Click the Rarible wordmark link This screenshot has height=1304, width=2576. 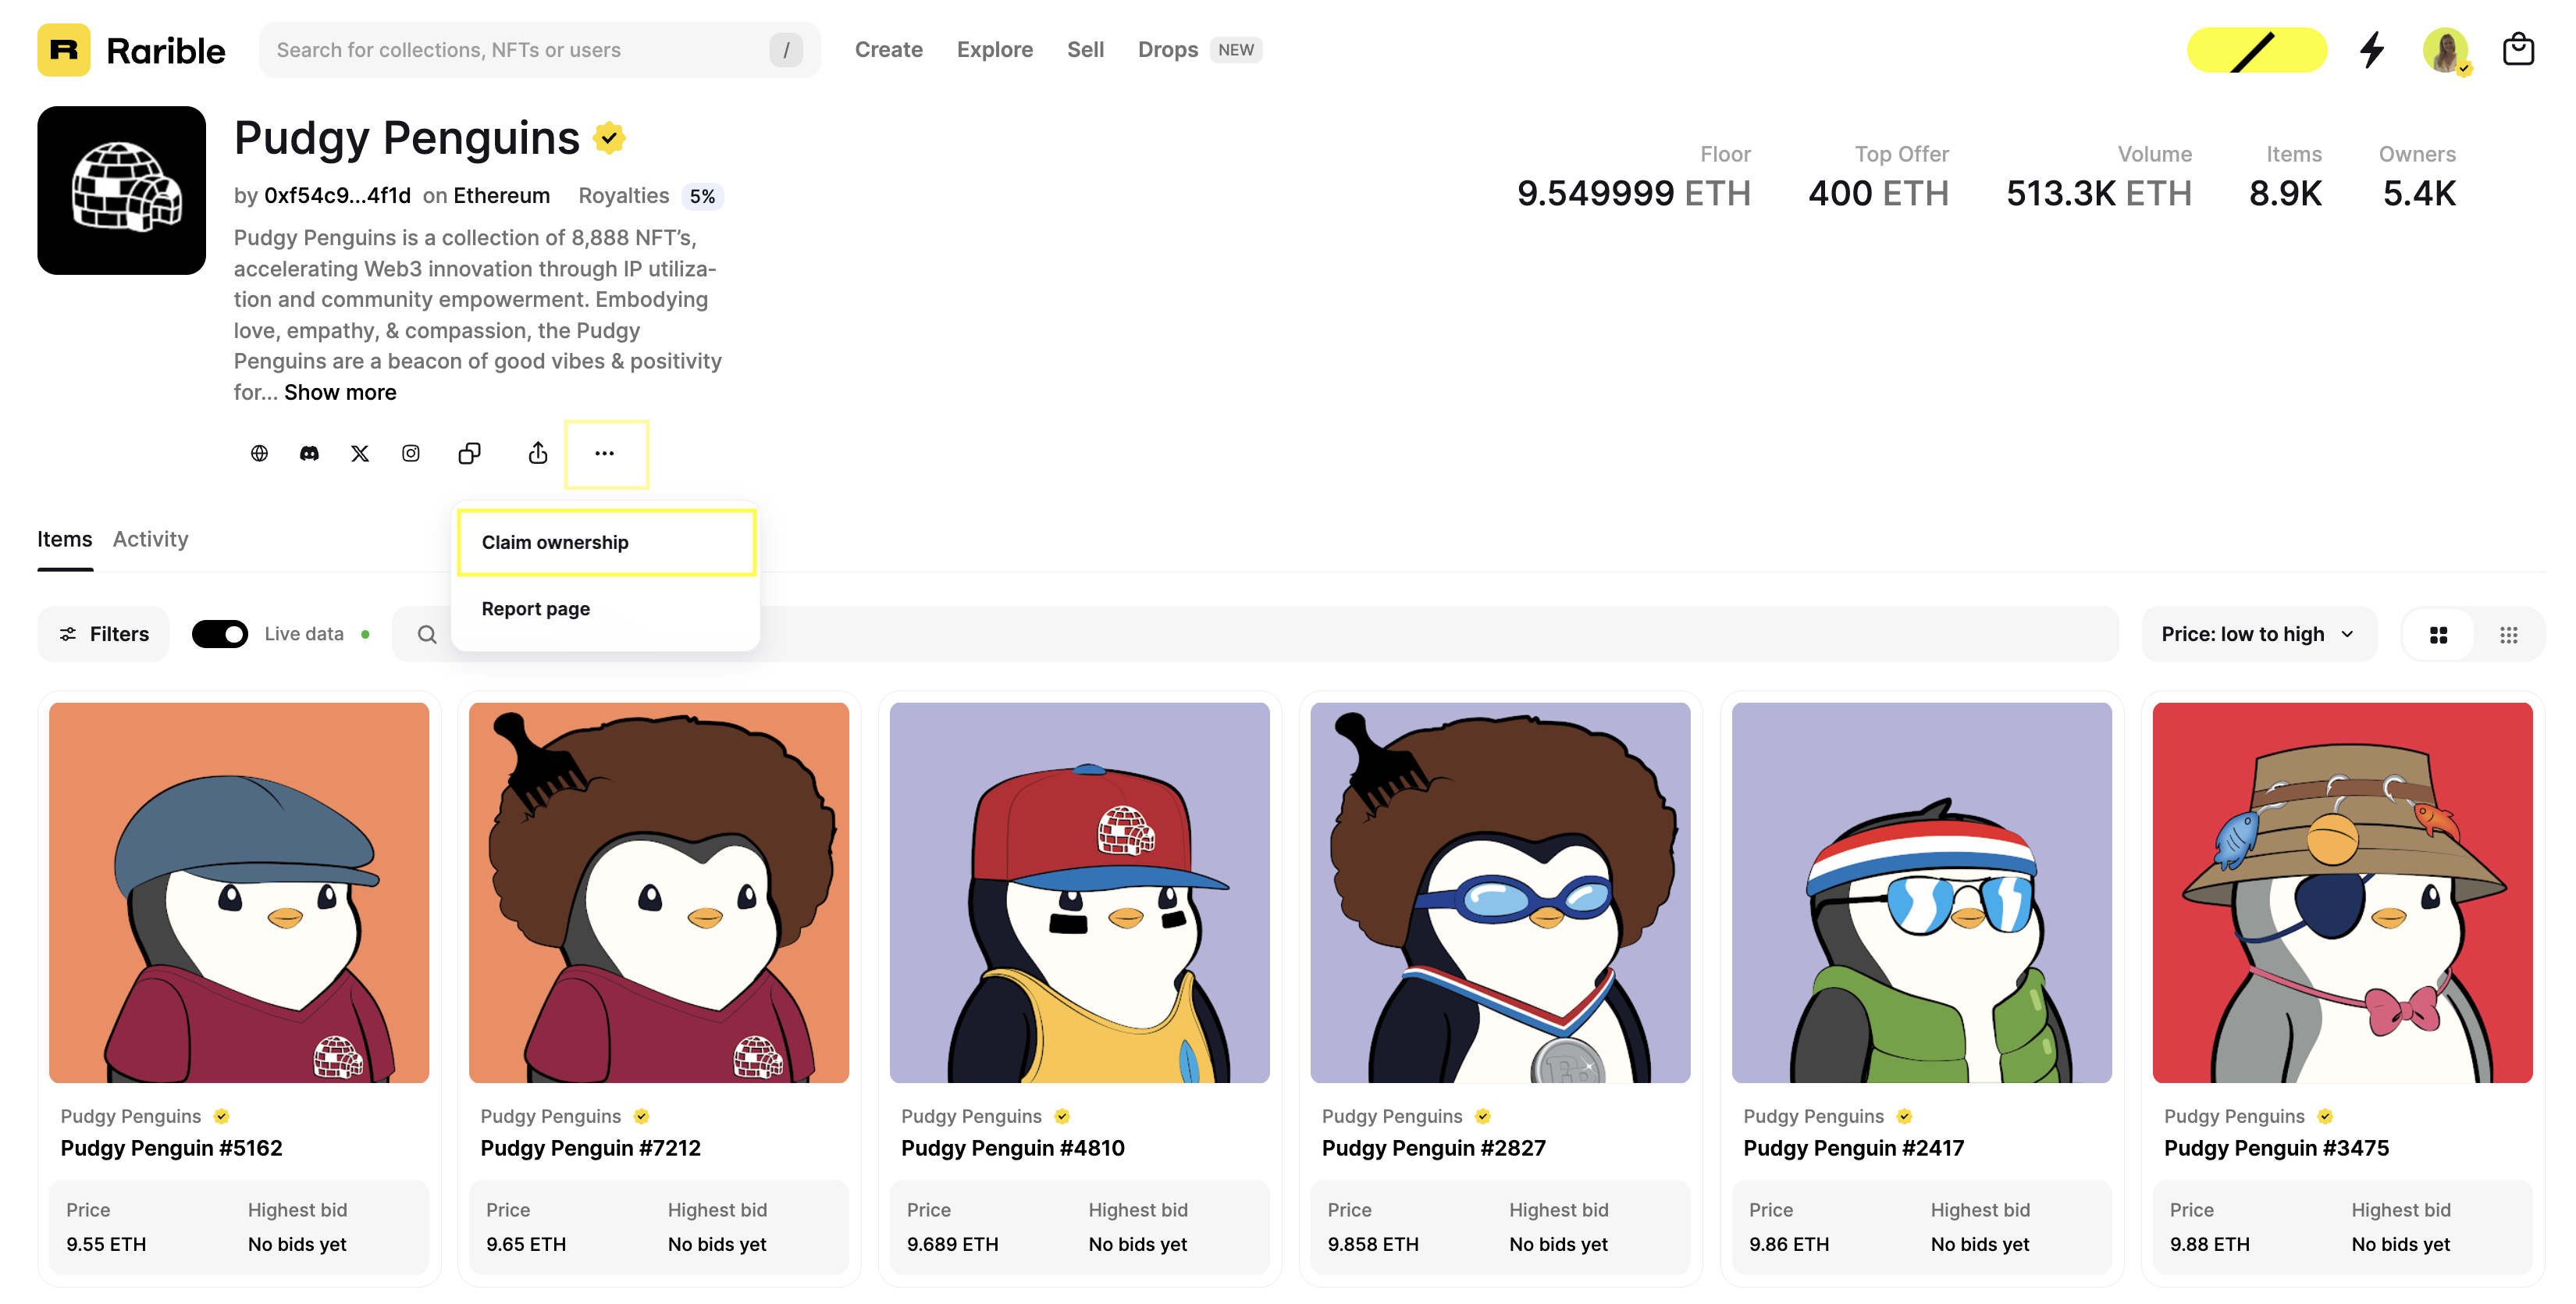coord(166,50)
